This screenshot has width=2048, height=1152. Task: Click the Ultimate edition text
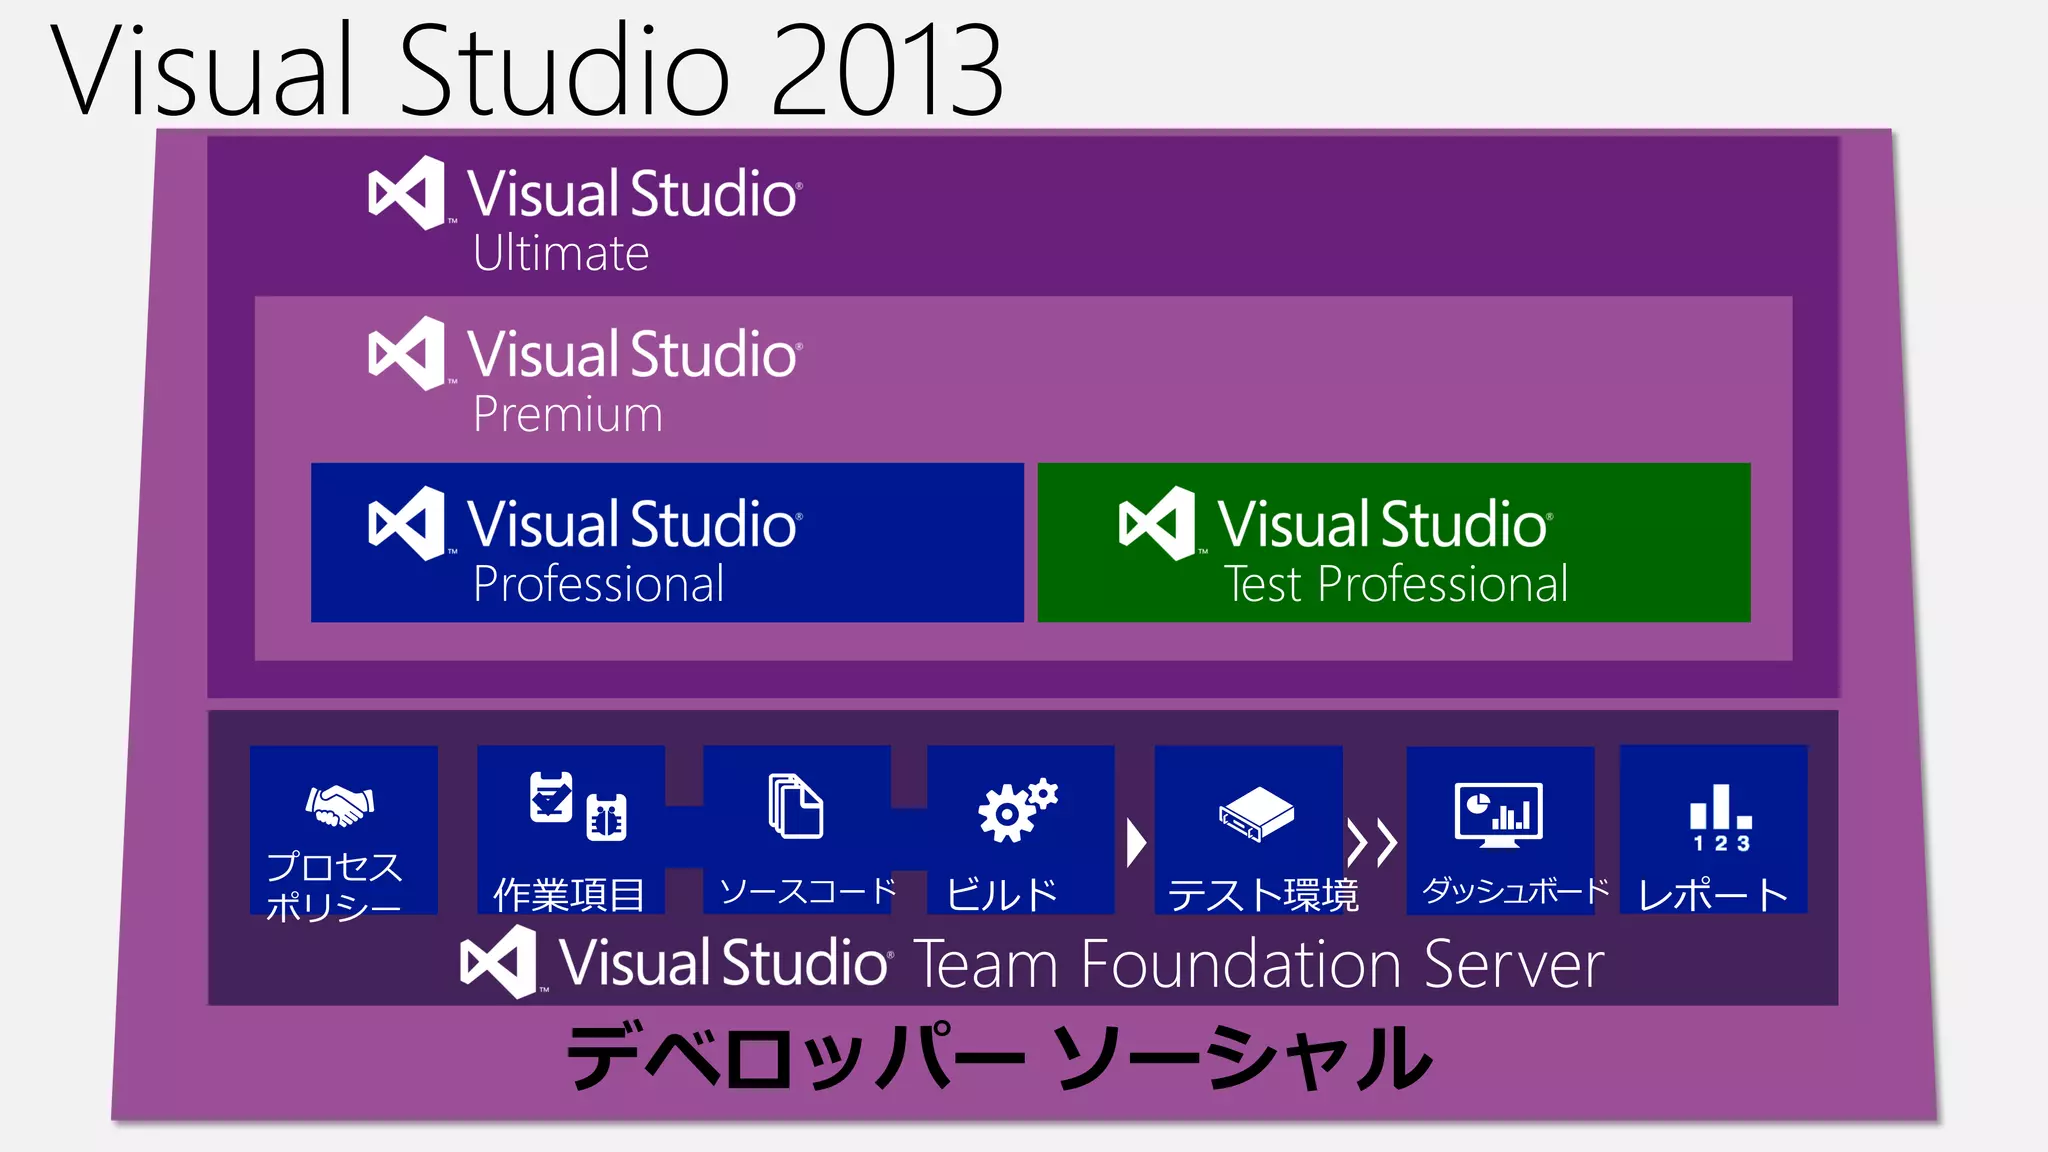(561, 253)
